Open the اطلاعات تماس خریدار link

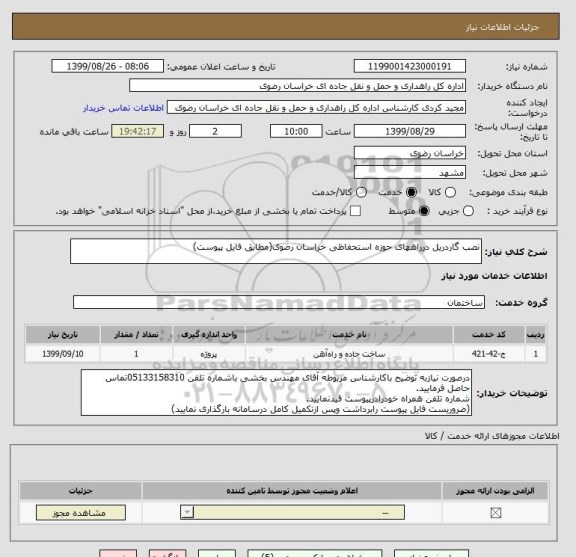point(123,108)
